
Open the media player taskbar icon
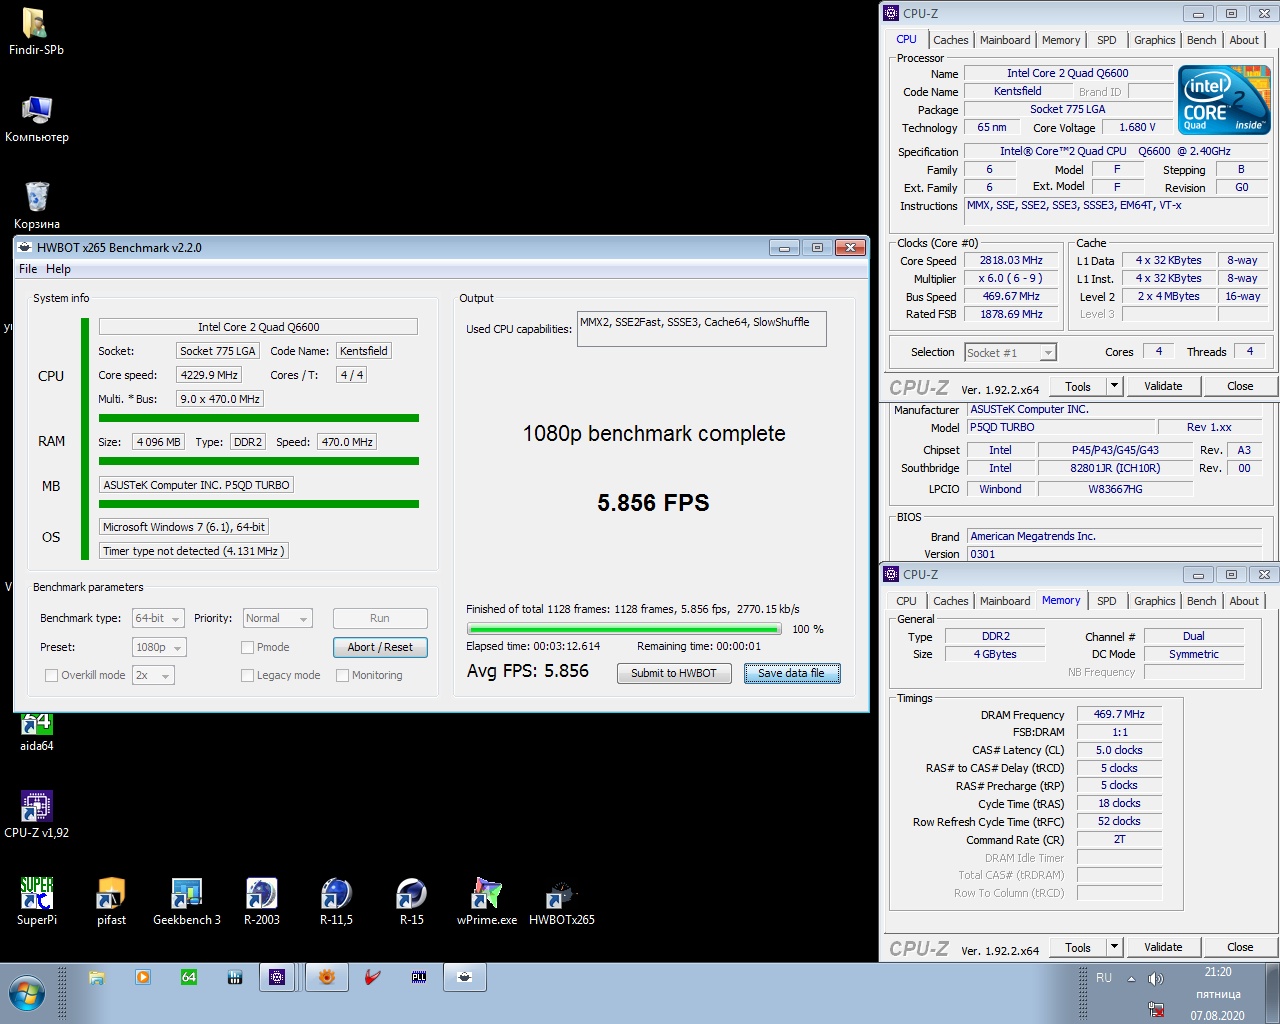(143, 978)
